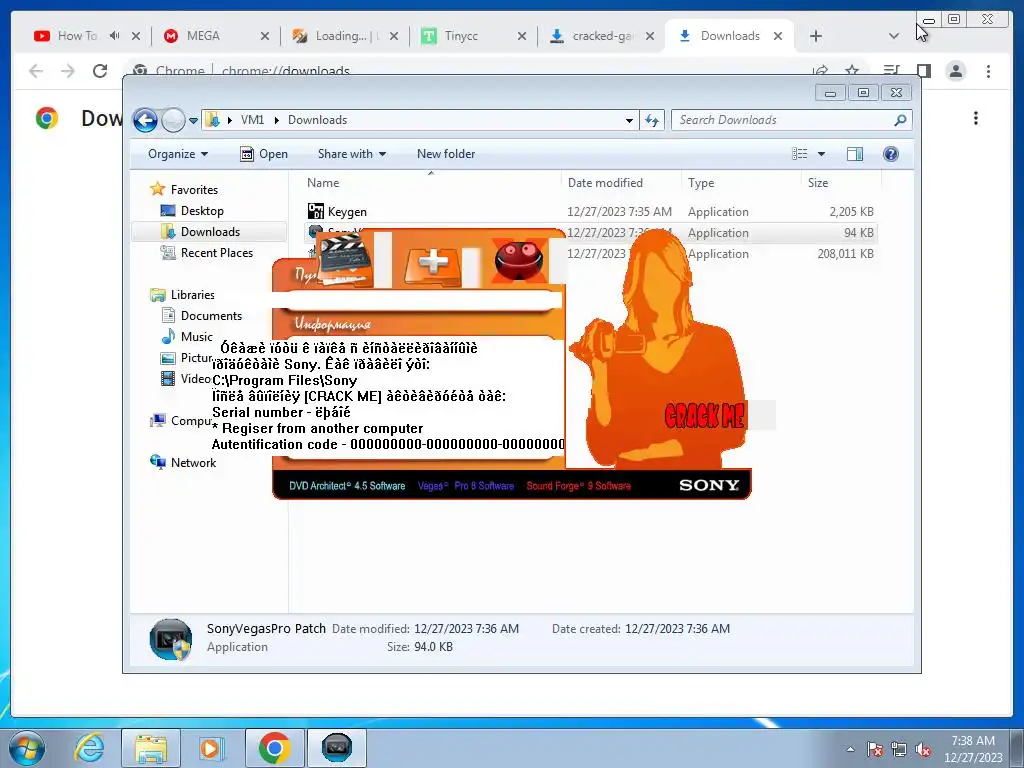The image size is (1024, 768).
Task: Click the 208,011 KB file size cell
Action: click(845, 254)
